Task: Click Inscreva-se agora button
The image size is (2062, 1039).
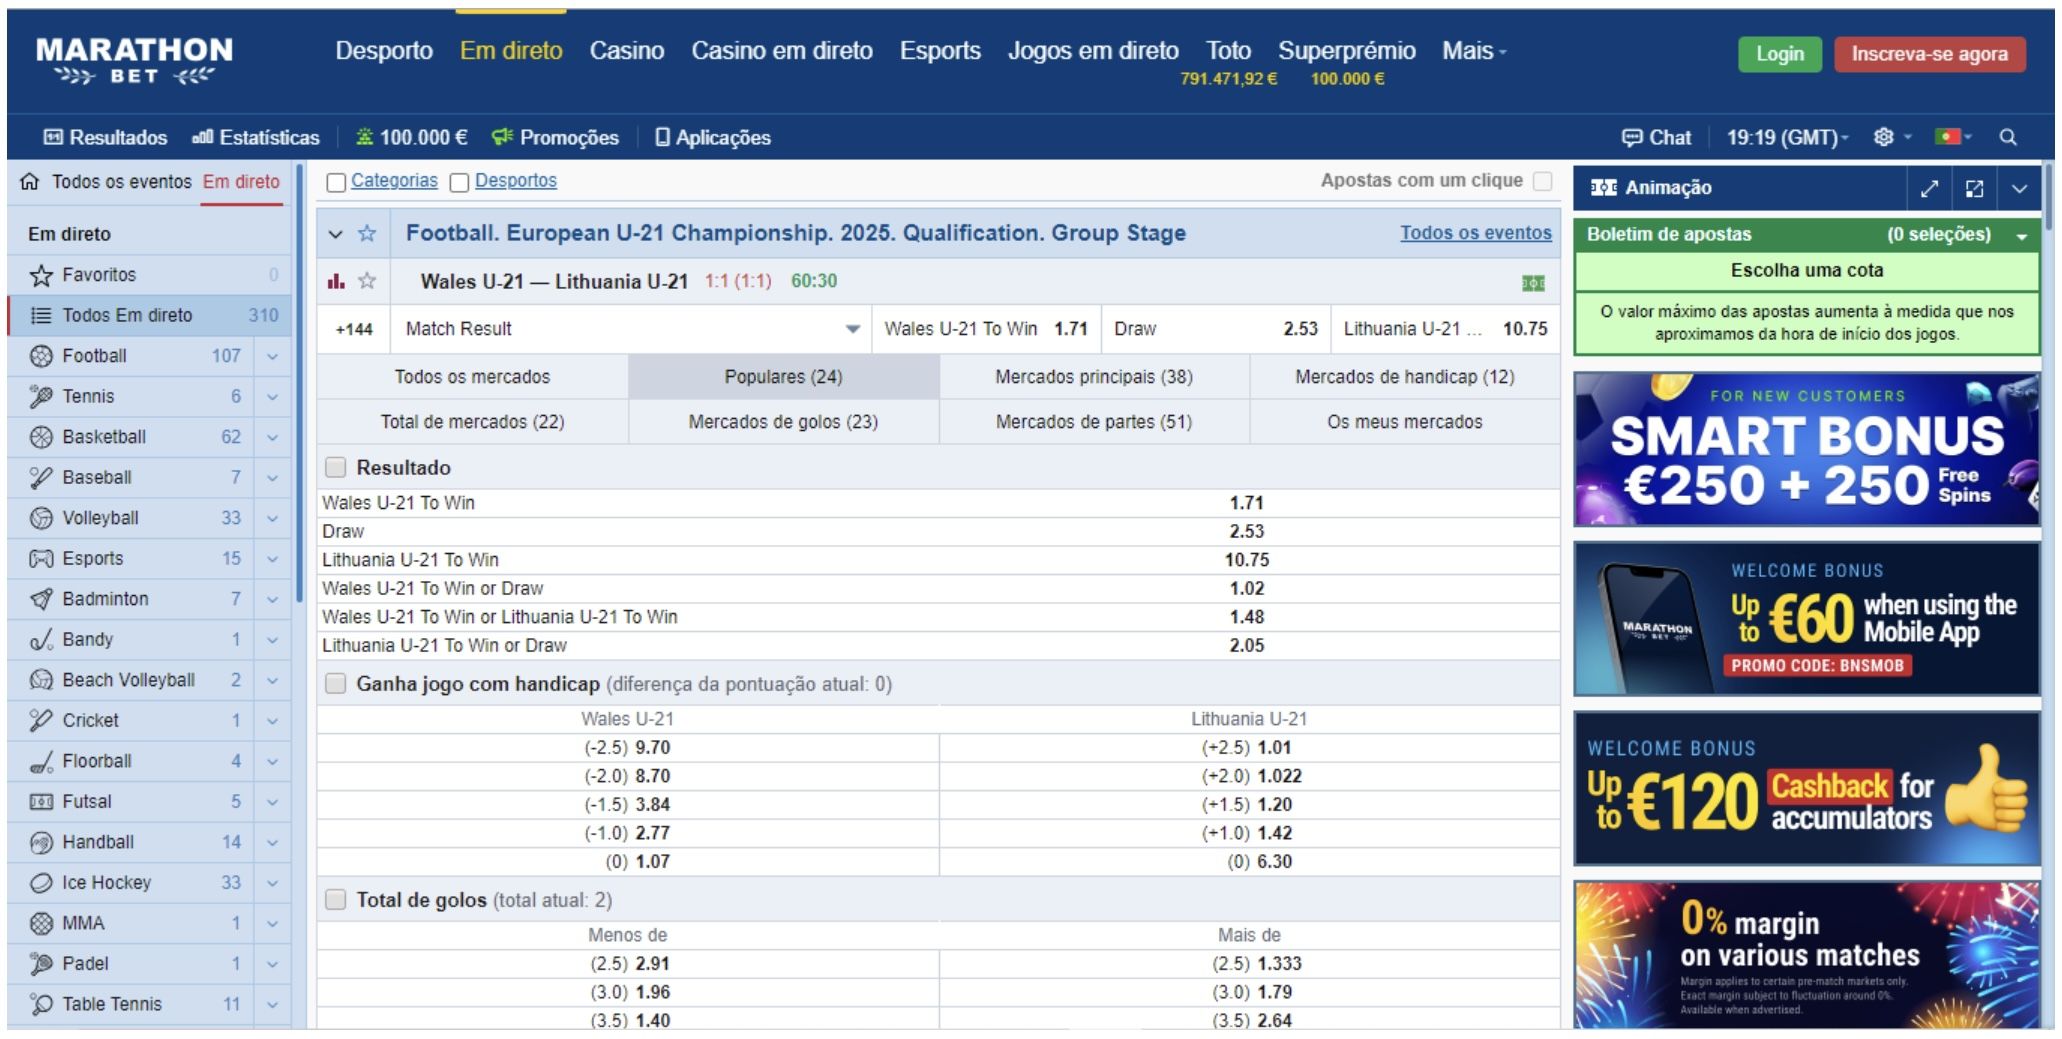Action: click(1929, 54)
